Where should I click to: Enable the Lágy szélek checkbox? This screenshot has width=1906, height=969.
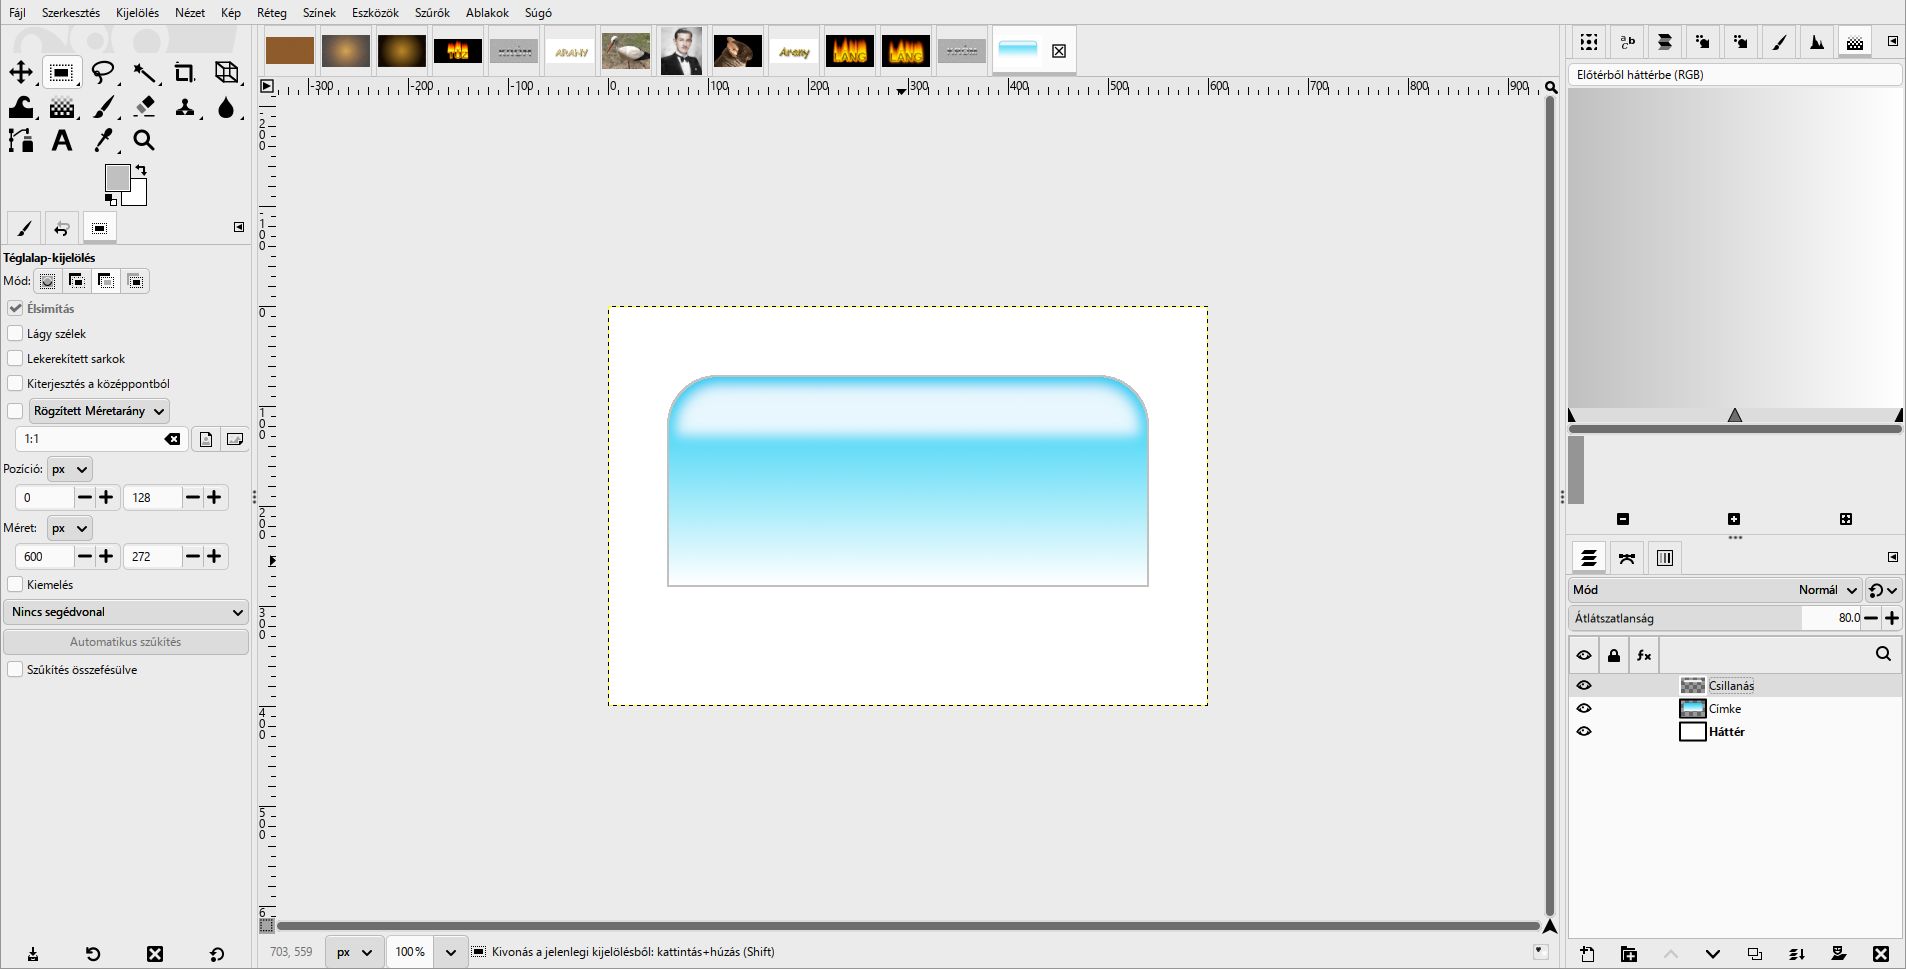point(15,333)
